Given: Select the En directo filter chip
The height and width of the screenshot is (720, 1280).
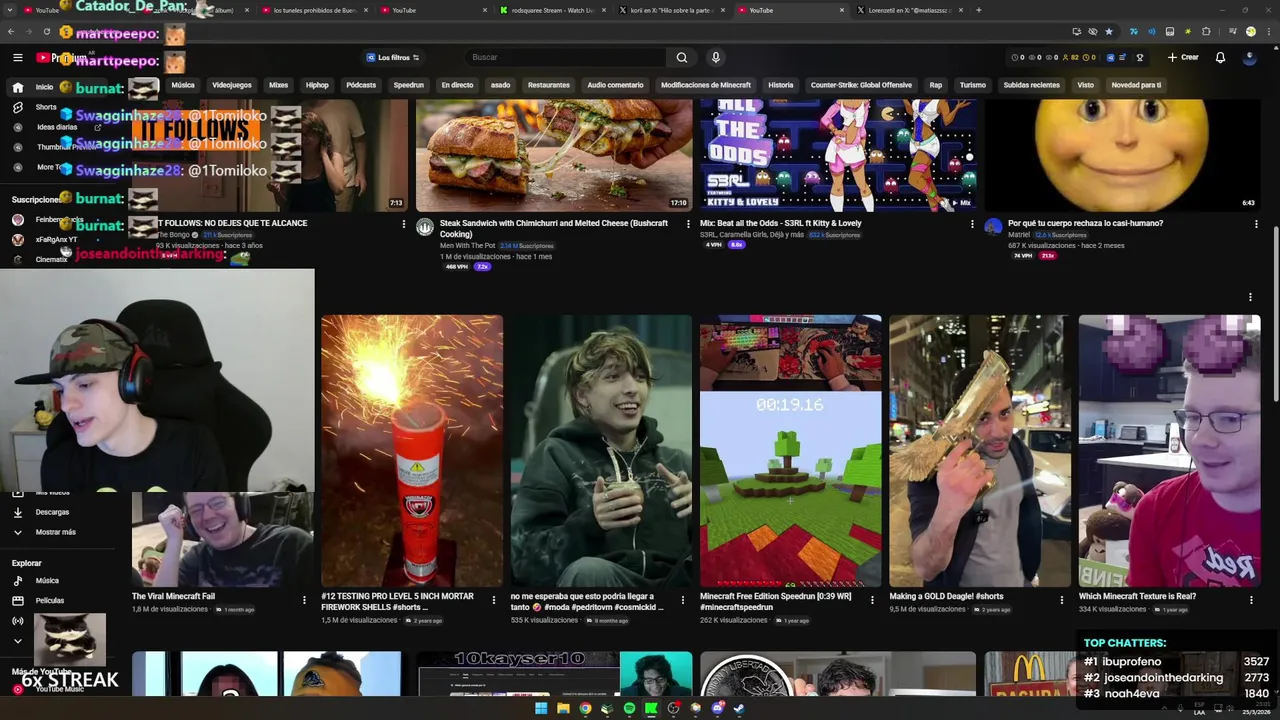Looking at the screenshot, I should pyautogui.click(x=457, y=85).
